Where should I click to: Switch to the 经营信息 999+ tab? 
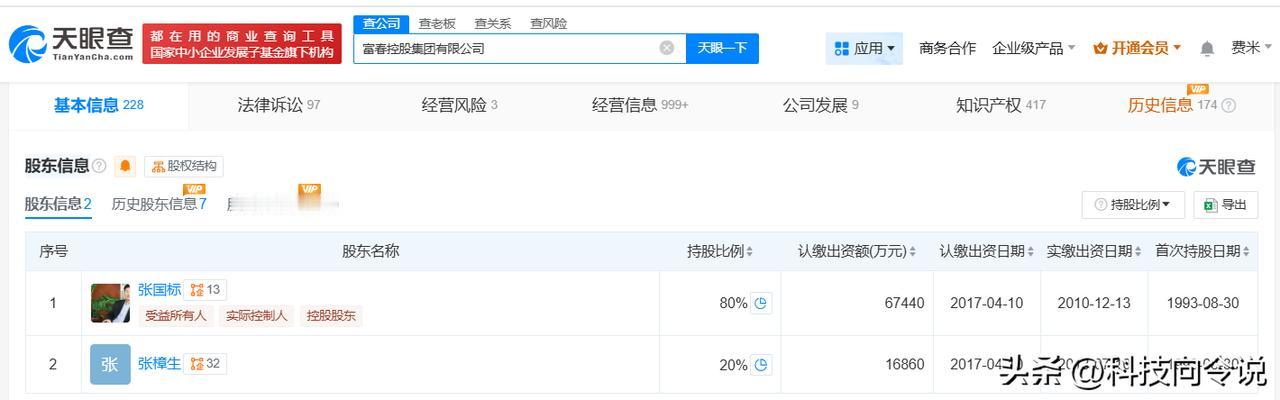pyautogui.click(x=640, y=105)
